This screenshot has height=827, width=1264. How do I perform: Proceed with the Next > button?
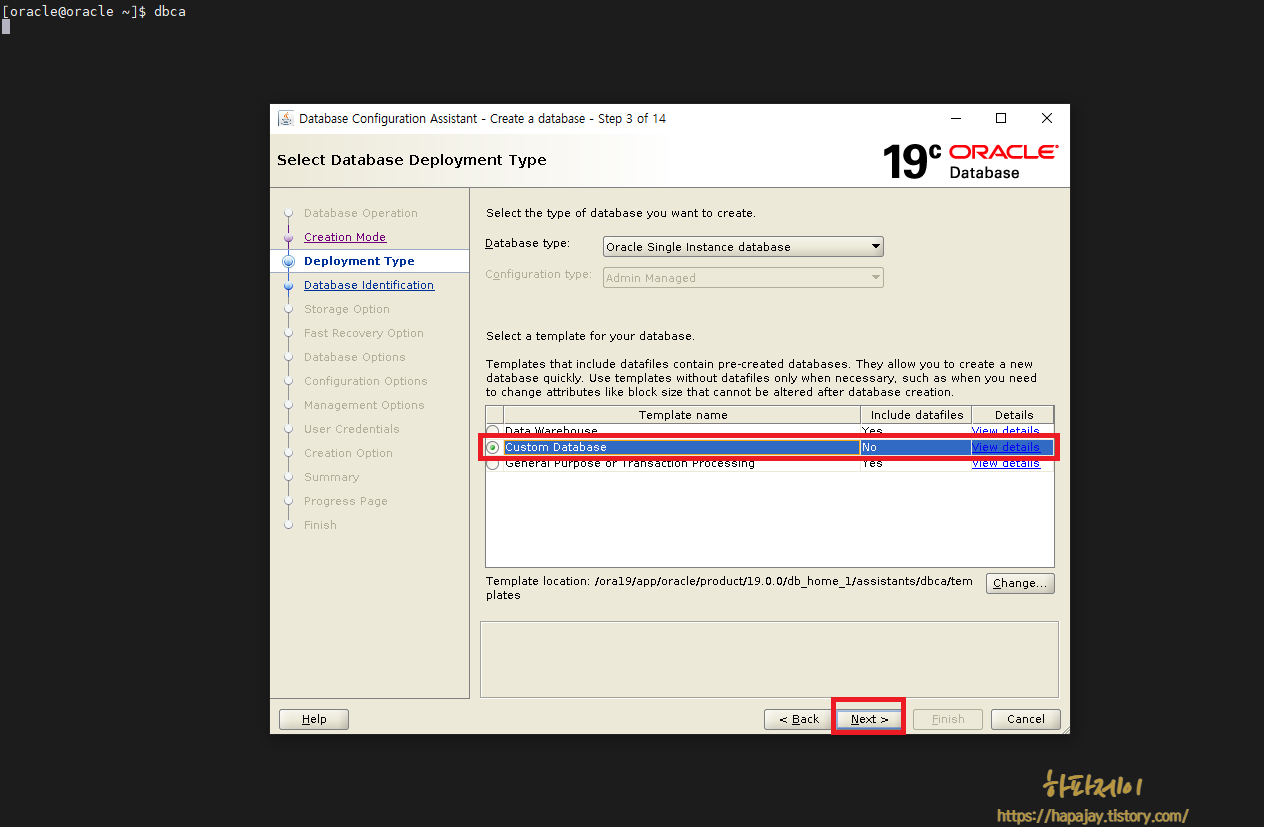coord(869,719)
